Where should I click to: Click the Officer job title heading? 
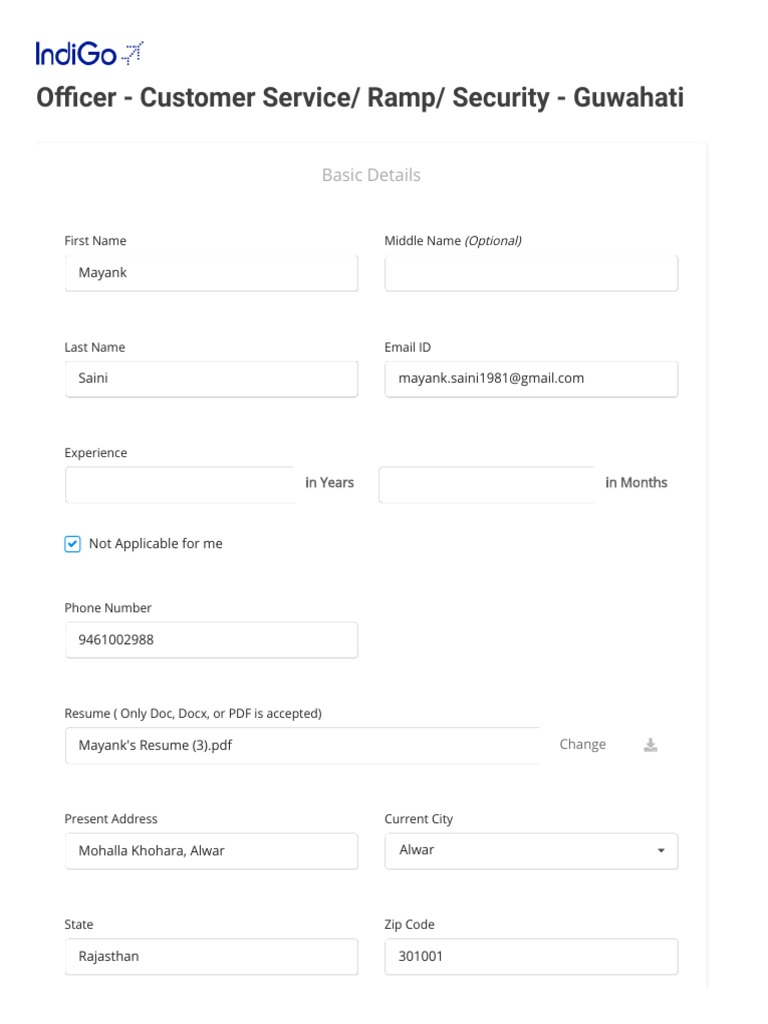(360, 98)
